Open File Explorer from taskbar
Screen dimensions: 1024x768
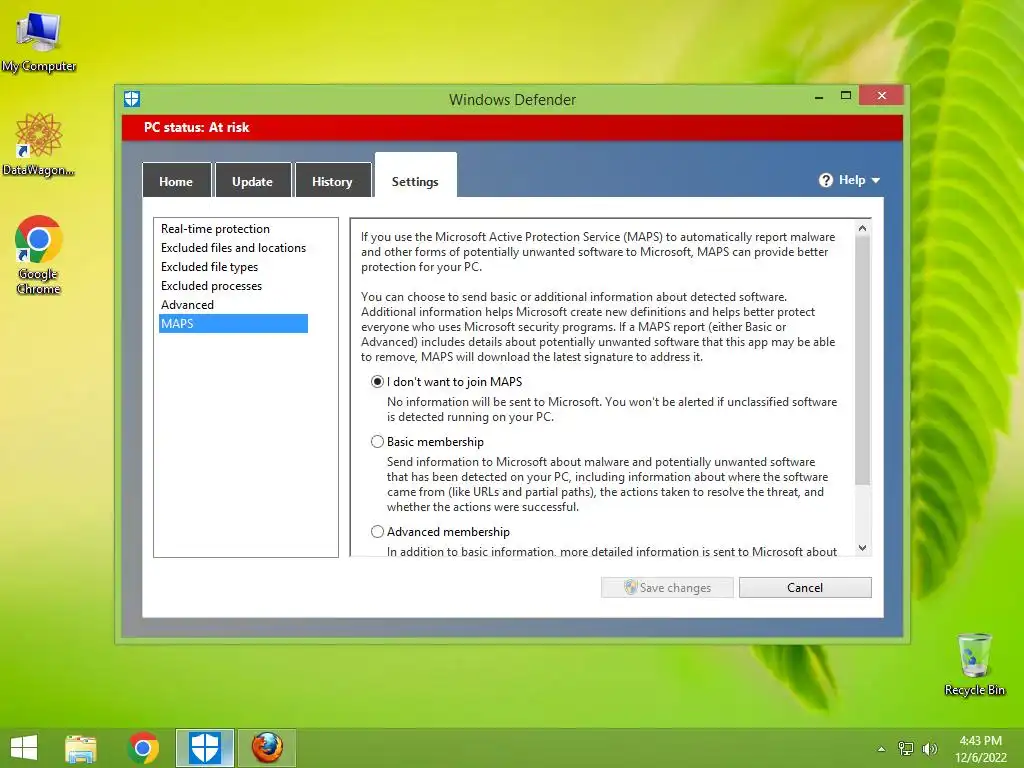click(x=81, y=748)
